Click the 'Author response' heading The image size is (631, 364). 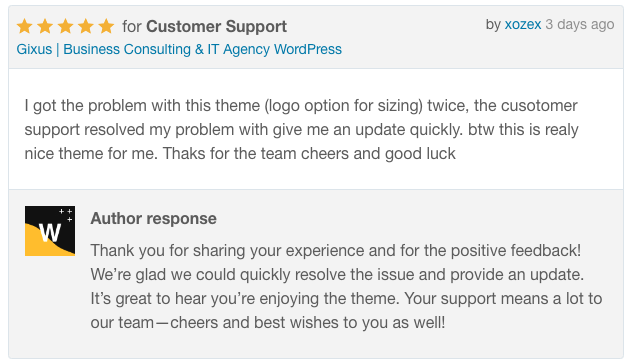[x=153, y=218]
